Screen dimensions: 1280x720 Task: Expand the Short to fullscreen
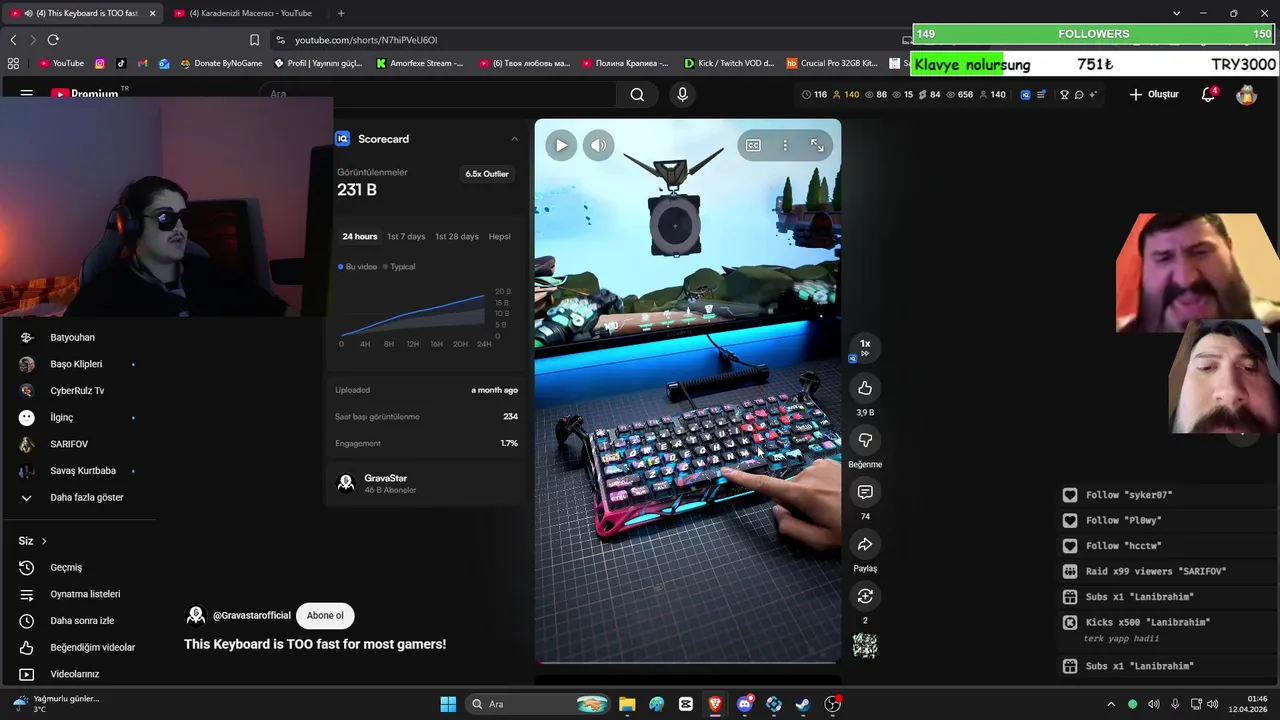[817, 146]
